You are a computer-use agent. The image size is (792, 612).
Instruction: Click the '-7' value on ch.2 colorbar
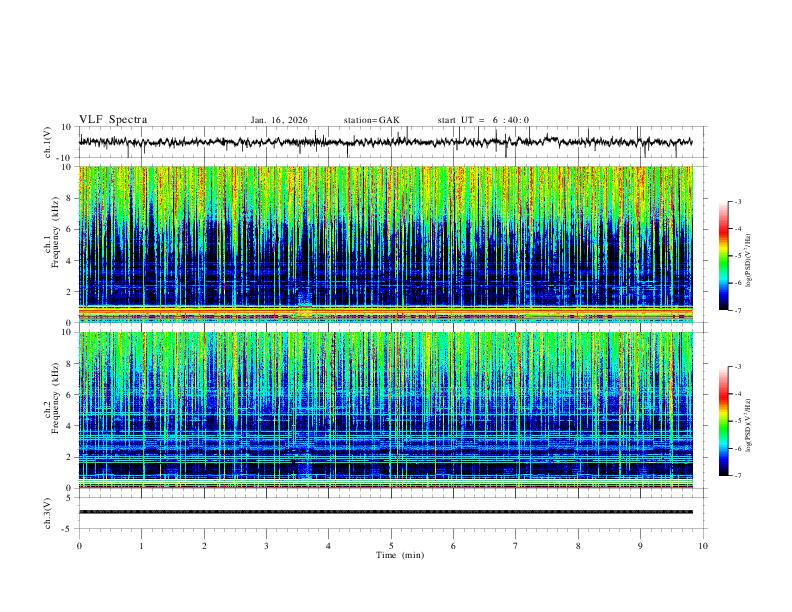tap(738, 475)
